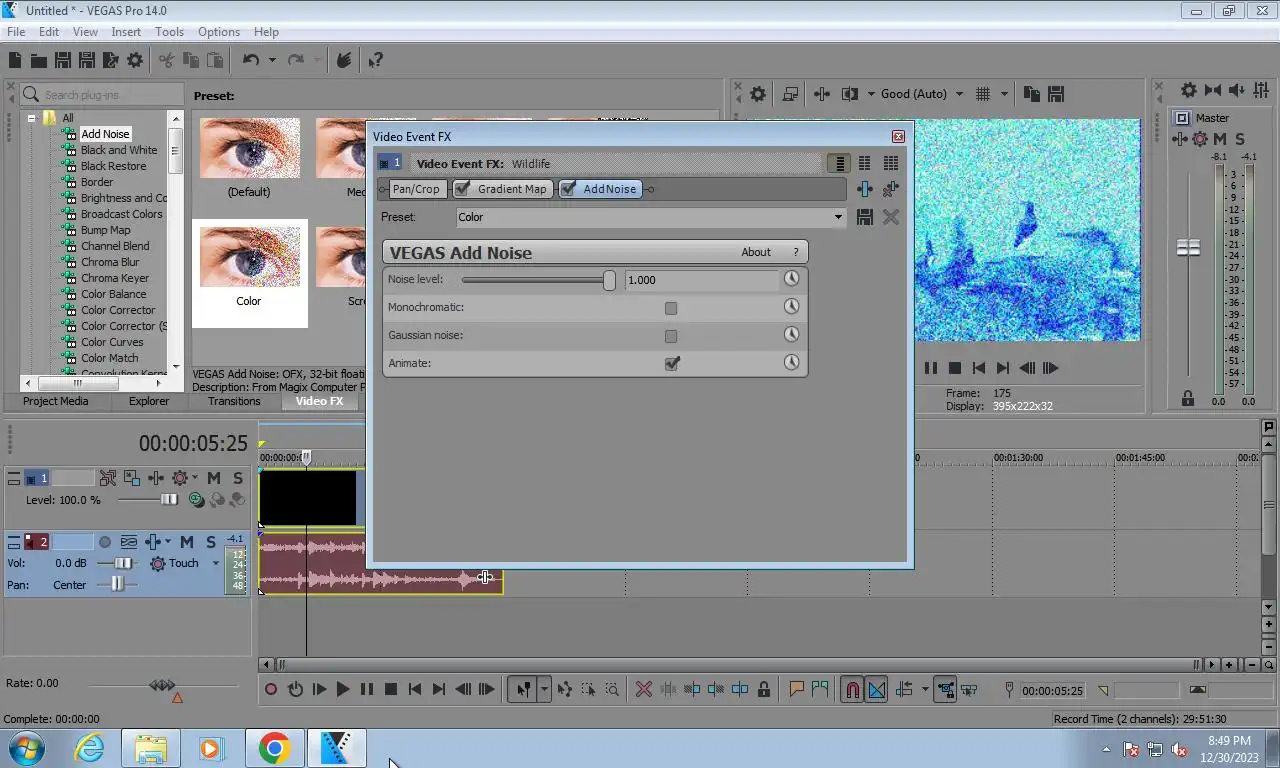Create a new project with toolbar icon
The width and height of the screenshot is (1280, 768).
tap(15, 61)
